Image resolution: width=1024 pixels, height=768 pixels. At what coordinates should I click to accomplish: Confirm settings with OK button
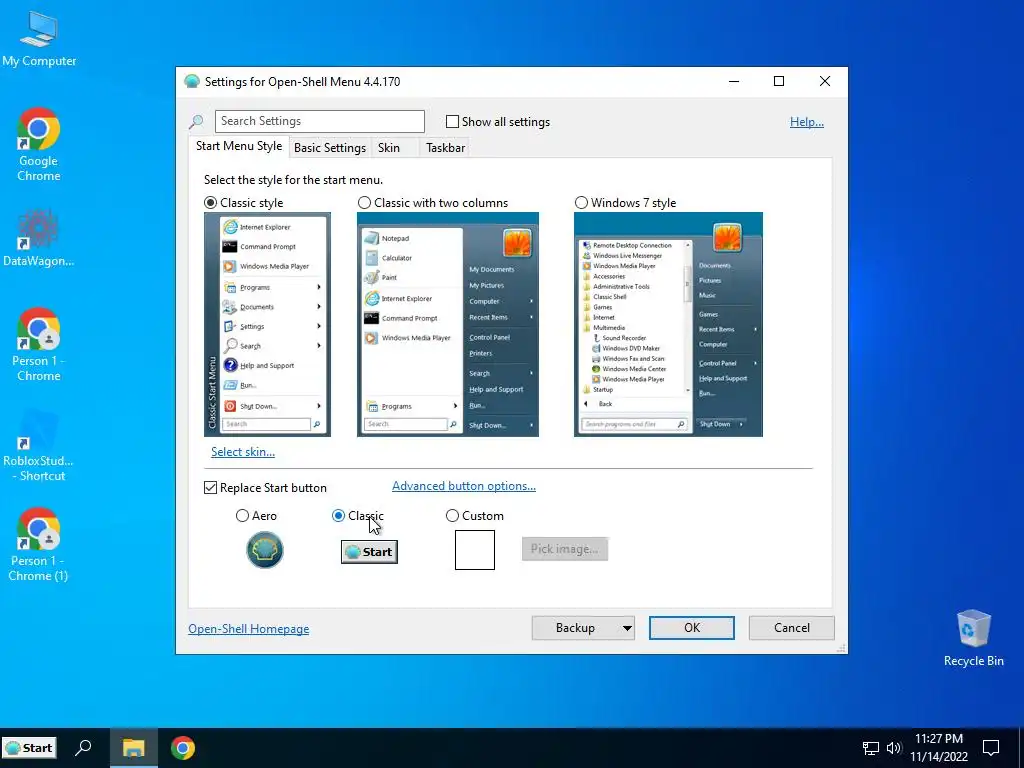[692, 628]
